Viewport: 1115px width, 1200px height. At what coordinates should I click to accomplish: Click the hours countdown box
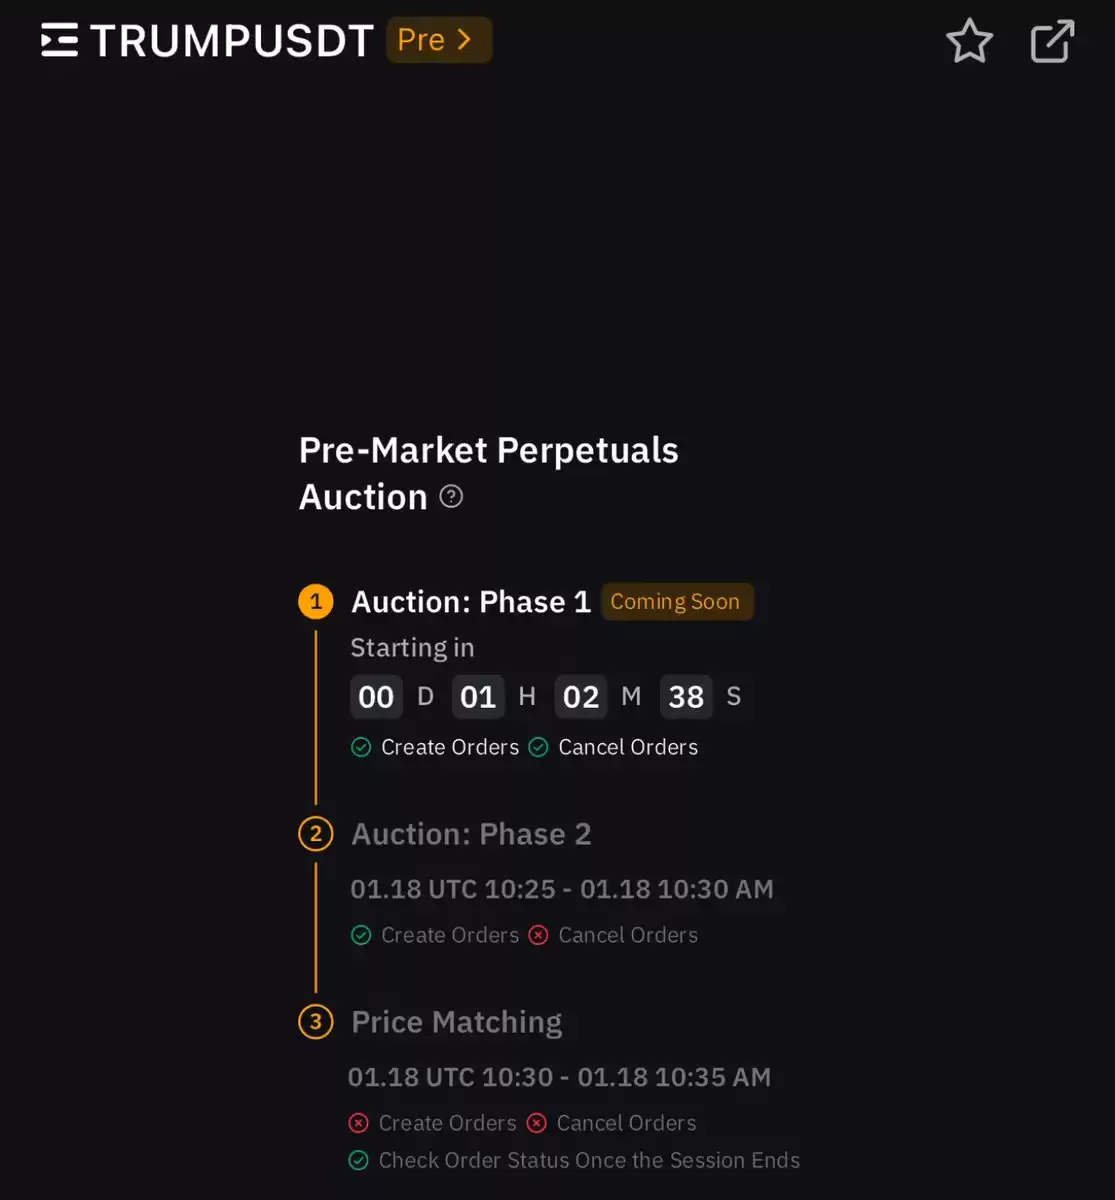478,696
